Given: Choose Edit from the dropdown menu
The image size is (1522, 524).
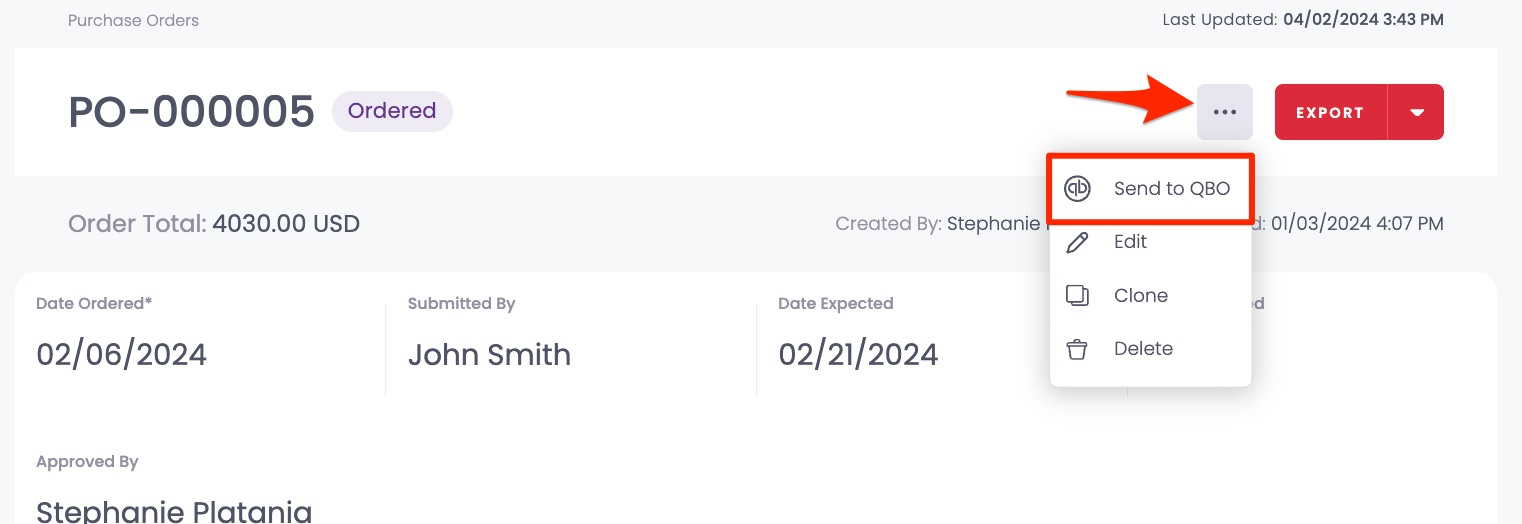Looking at the screenshot, I should pos(1150,242).
